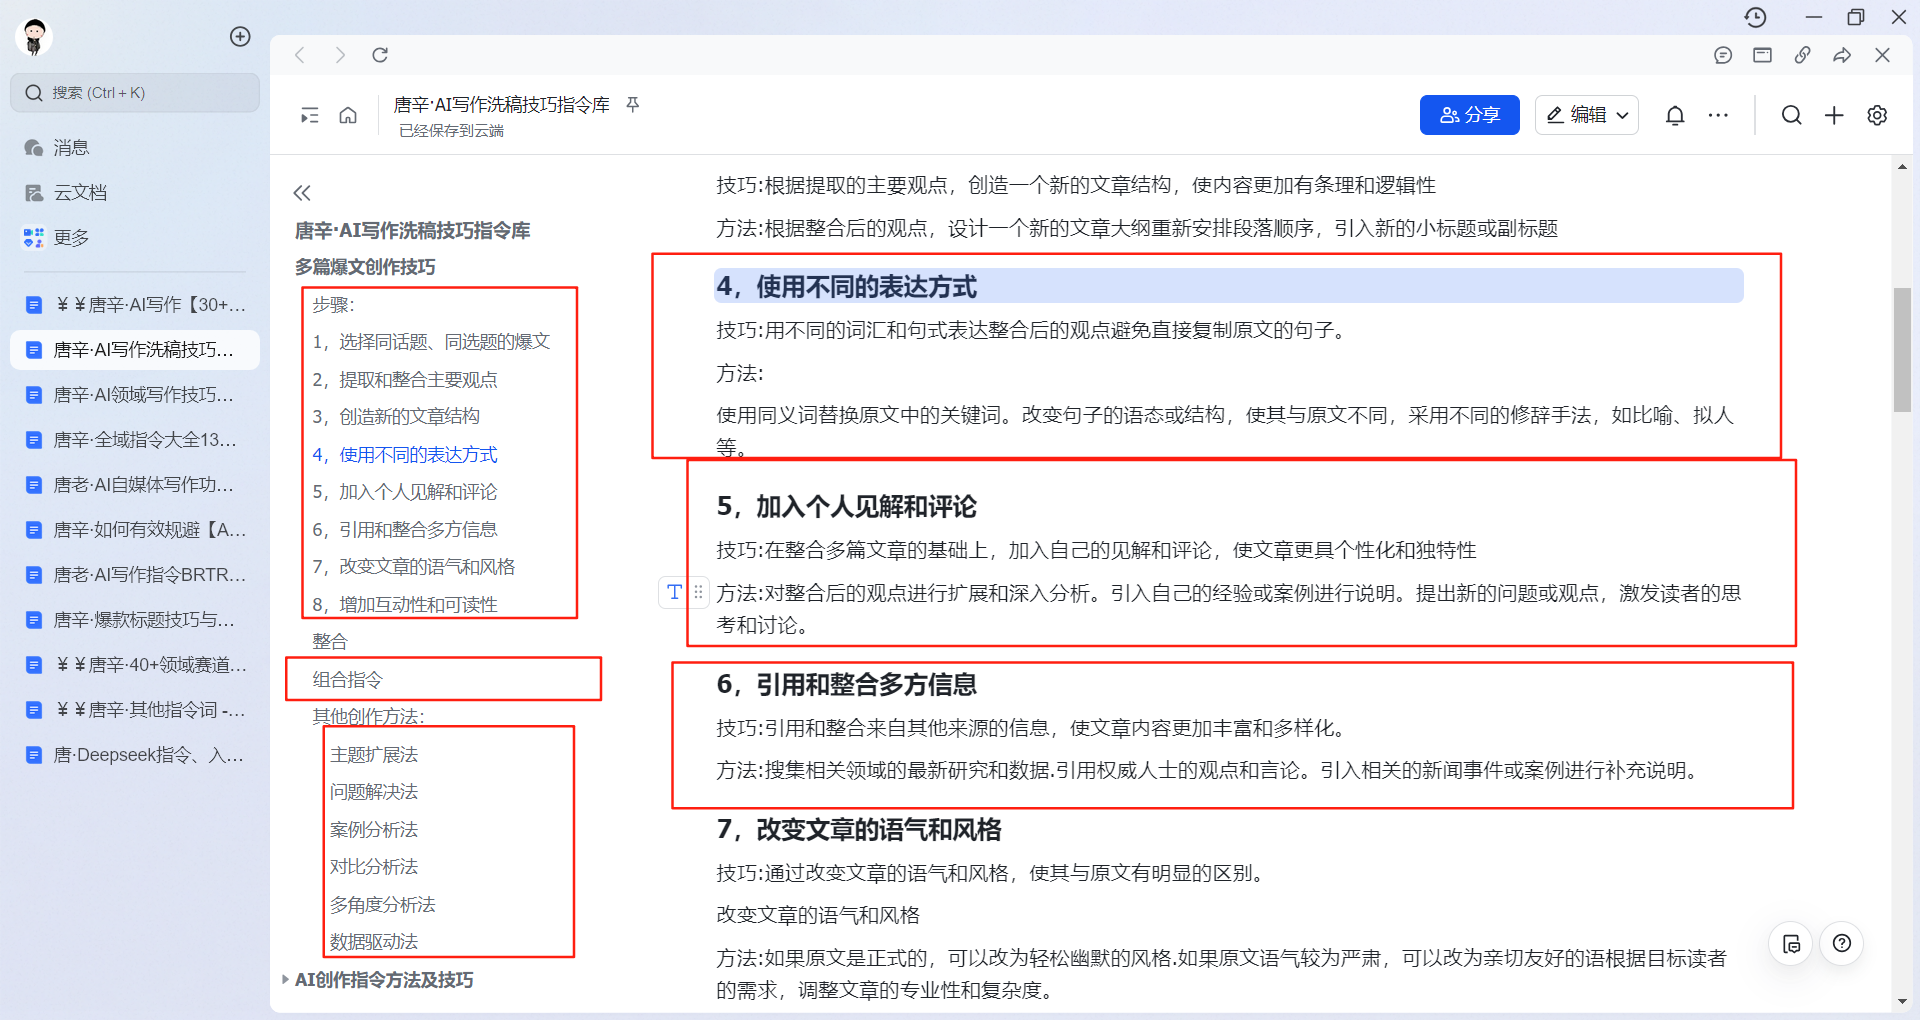Click the Share button
The image size is (1920, 1020).
[1469, 115]
